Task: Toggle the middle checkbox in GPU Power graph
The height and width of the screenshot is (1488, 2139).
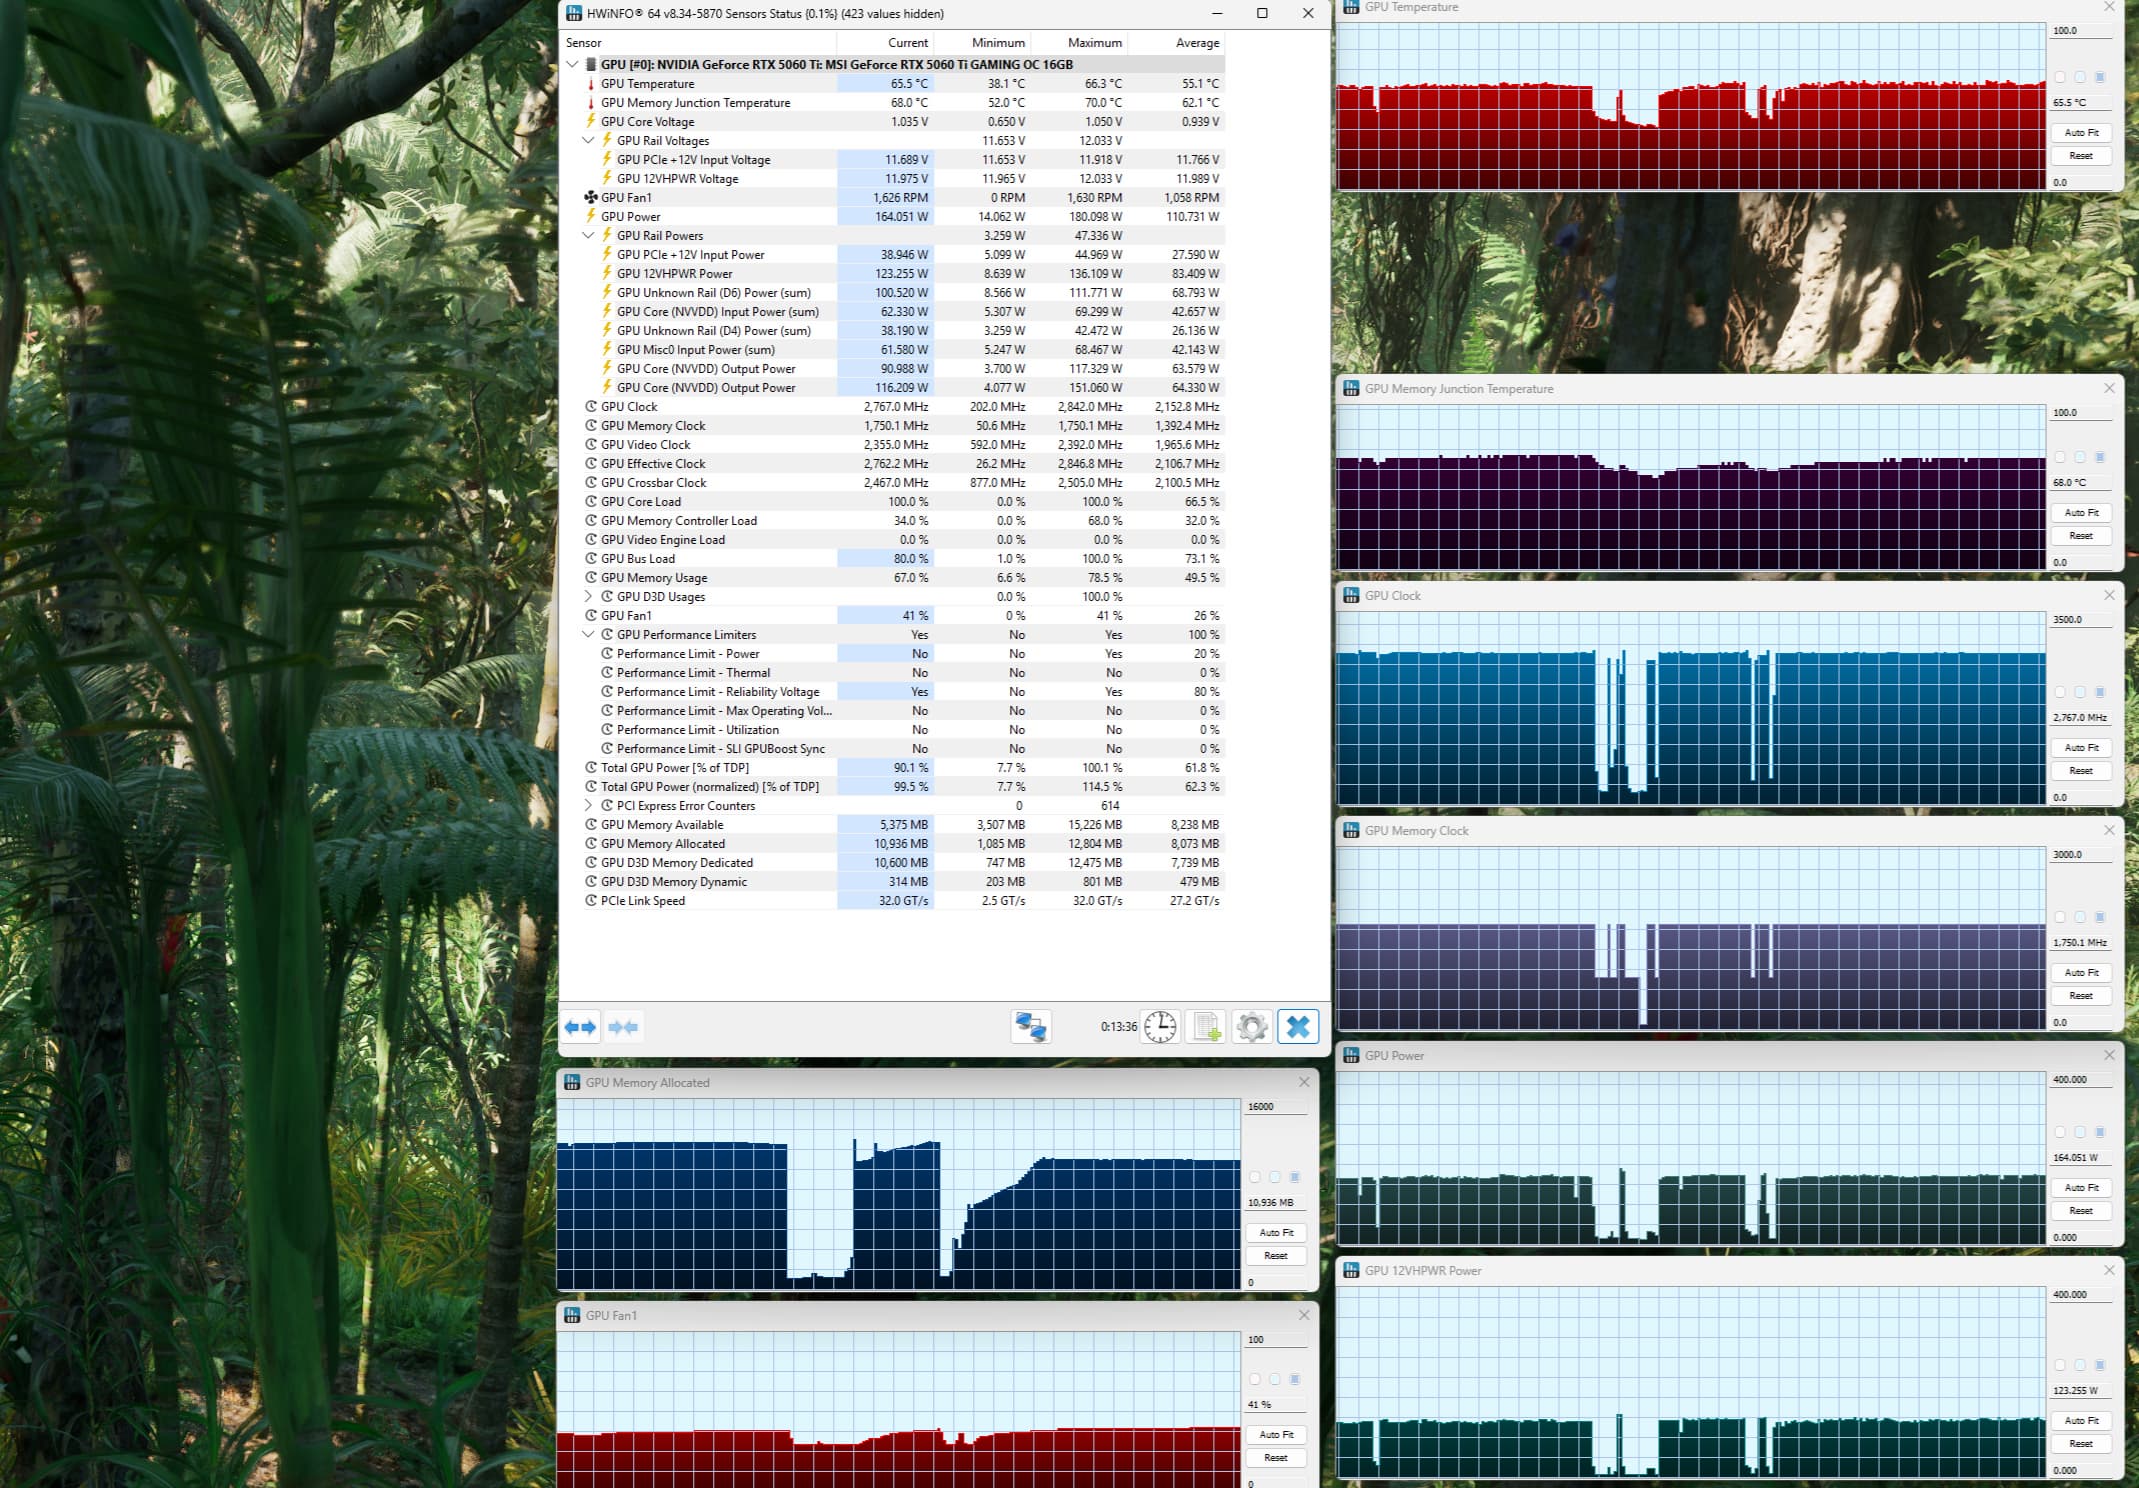Action: coord(2080,1132)
